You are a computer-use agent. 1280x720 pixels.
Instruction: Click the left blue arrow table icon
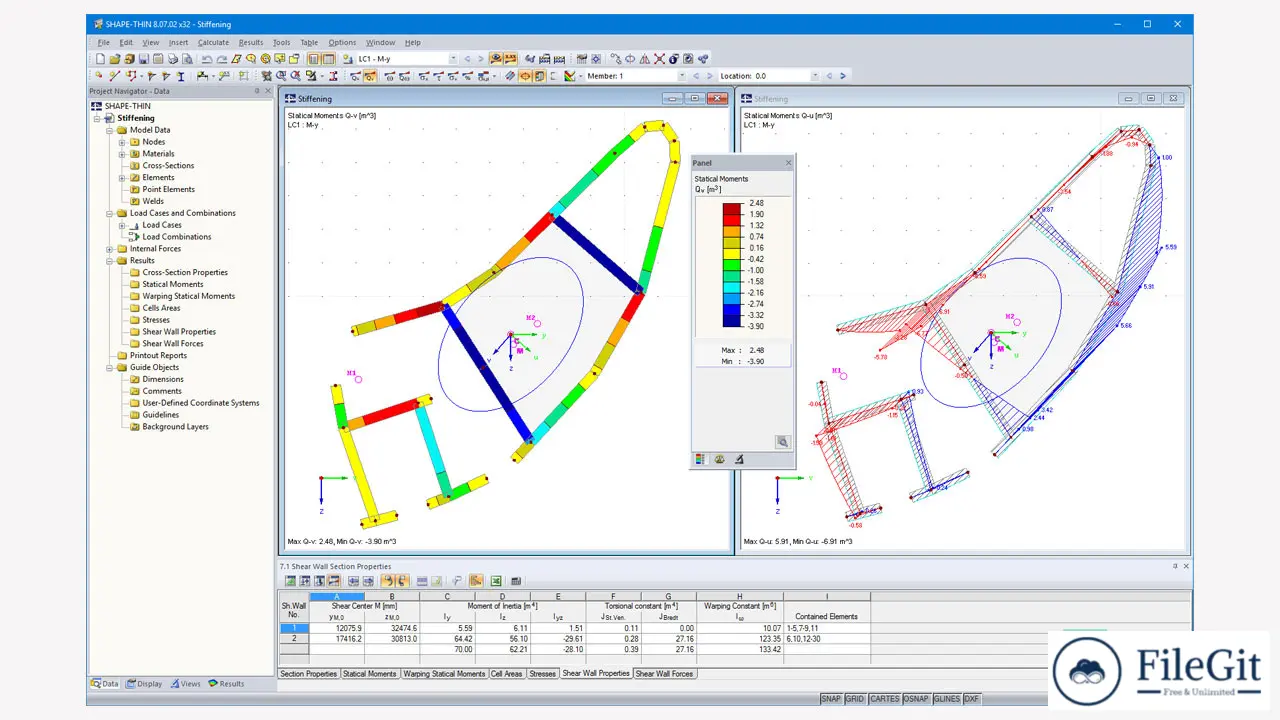[353, 580]
